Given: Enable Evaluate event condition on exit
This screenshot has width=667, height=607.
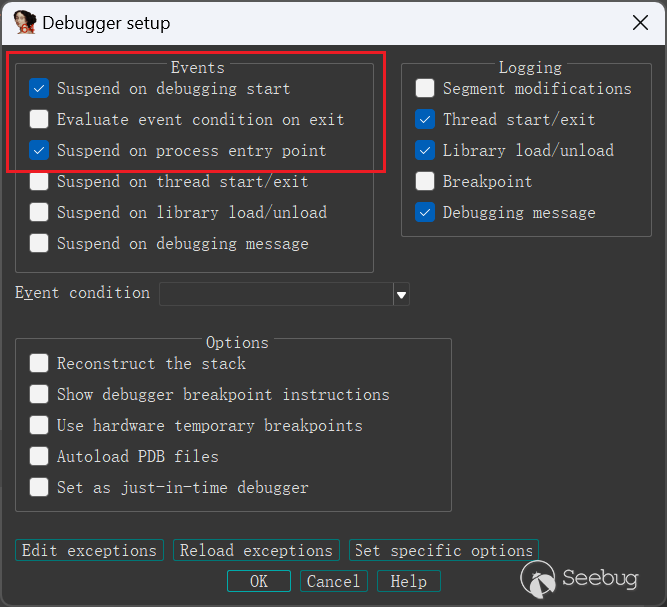Looking at the screenshot, I should (39, 120).
